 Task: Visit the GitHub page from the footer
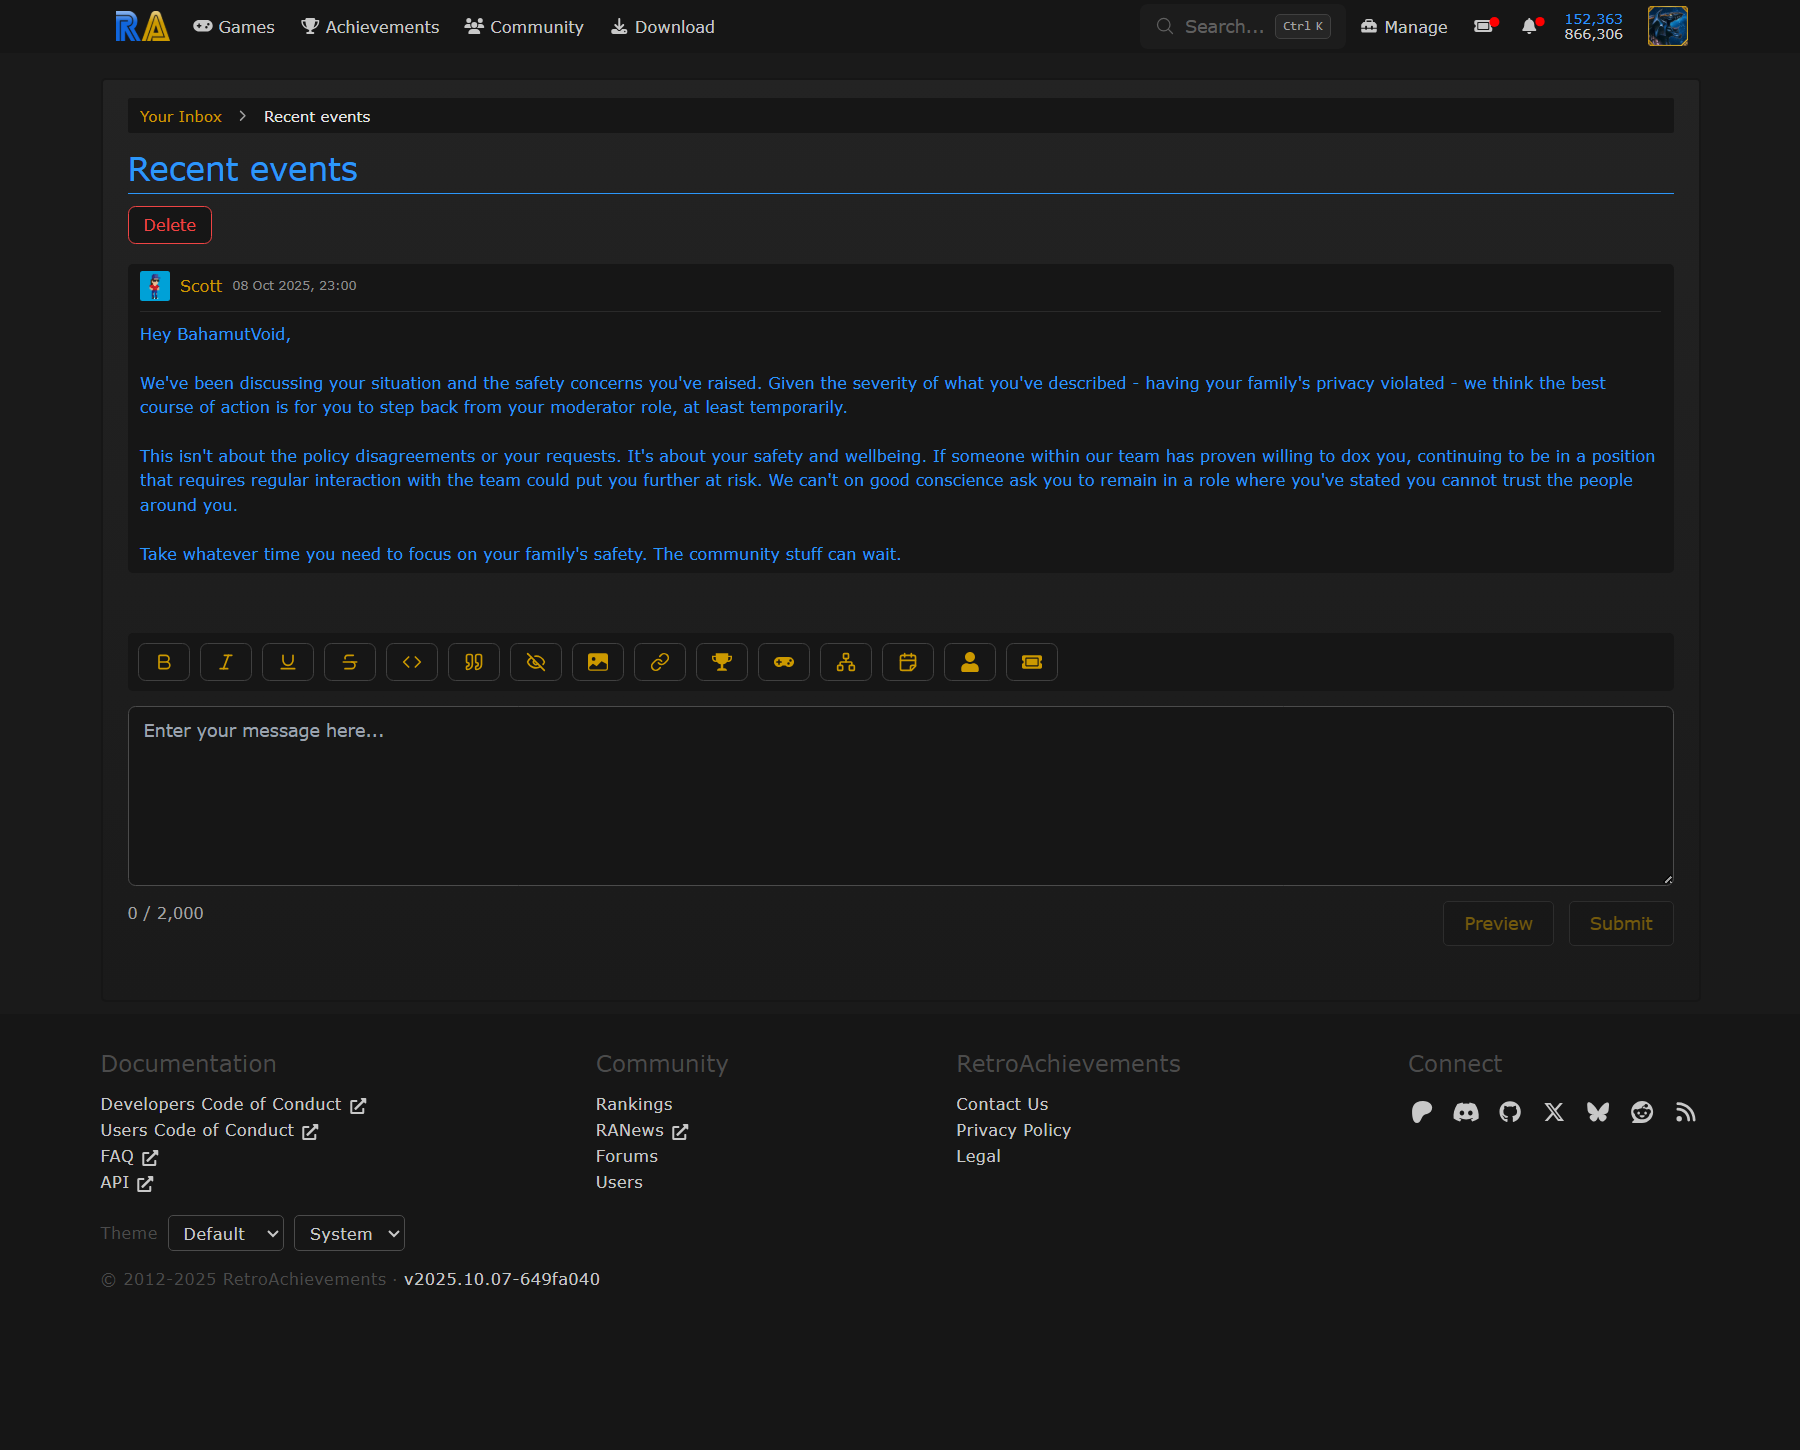(1510, 1112)
